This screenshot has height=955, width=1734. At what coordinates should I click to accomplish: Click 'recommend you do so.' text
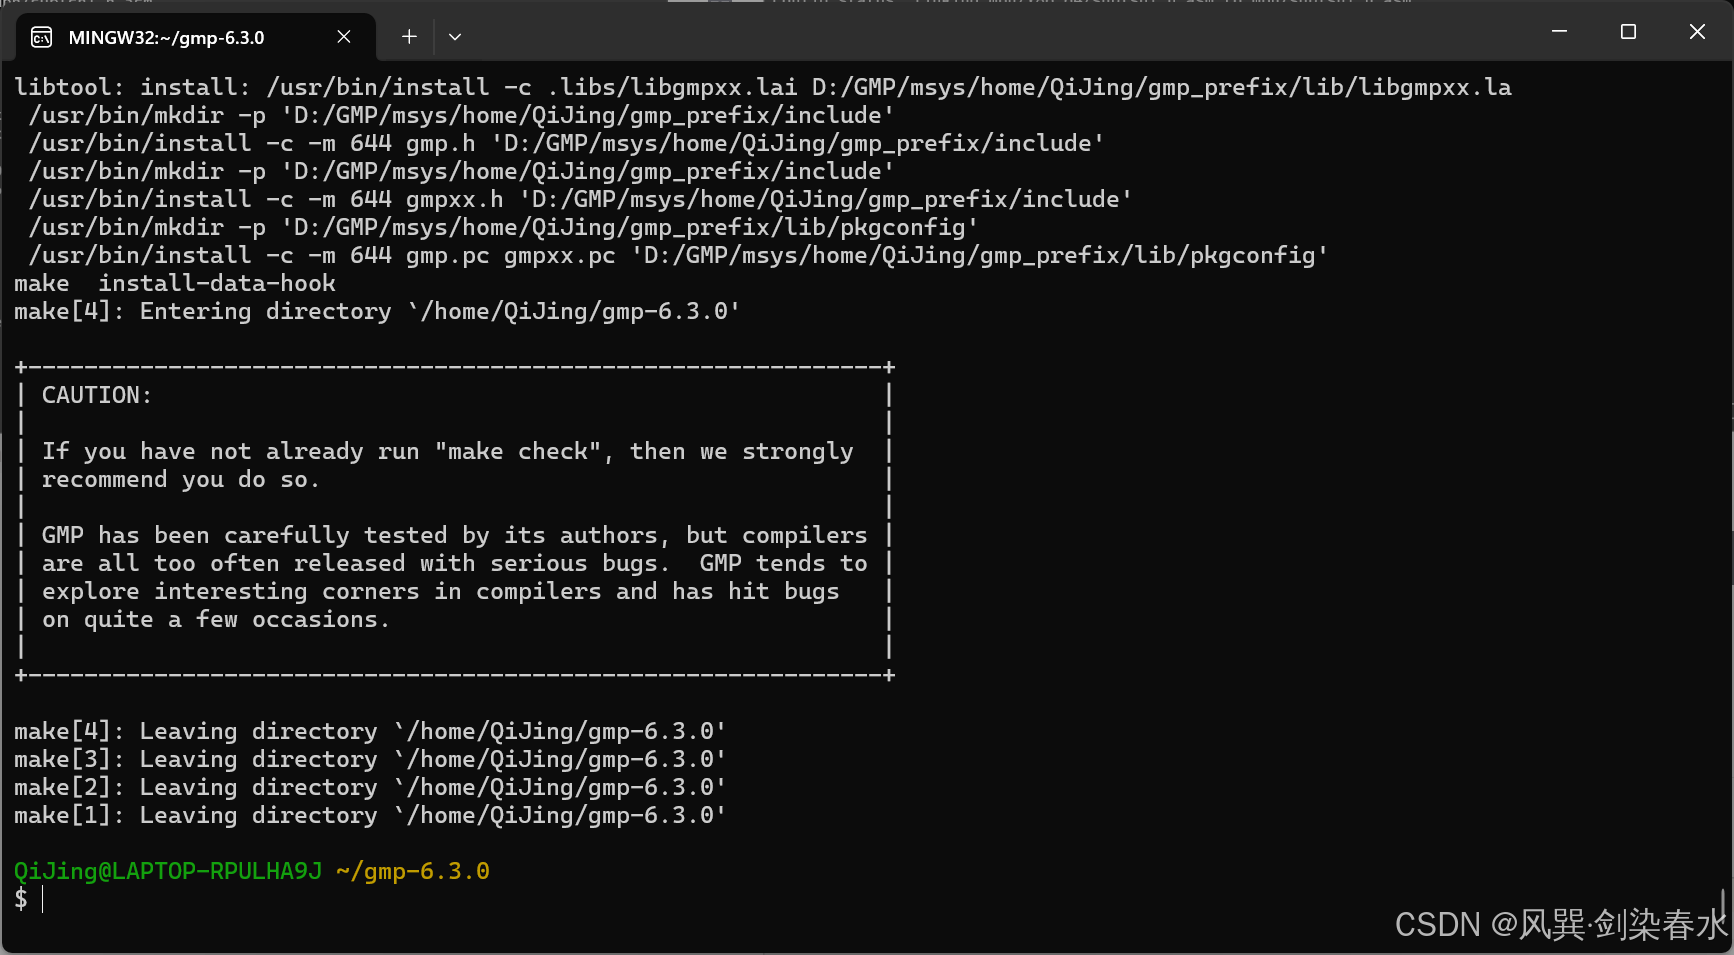point(181,479)
